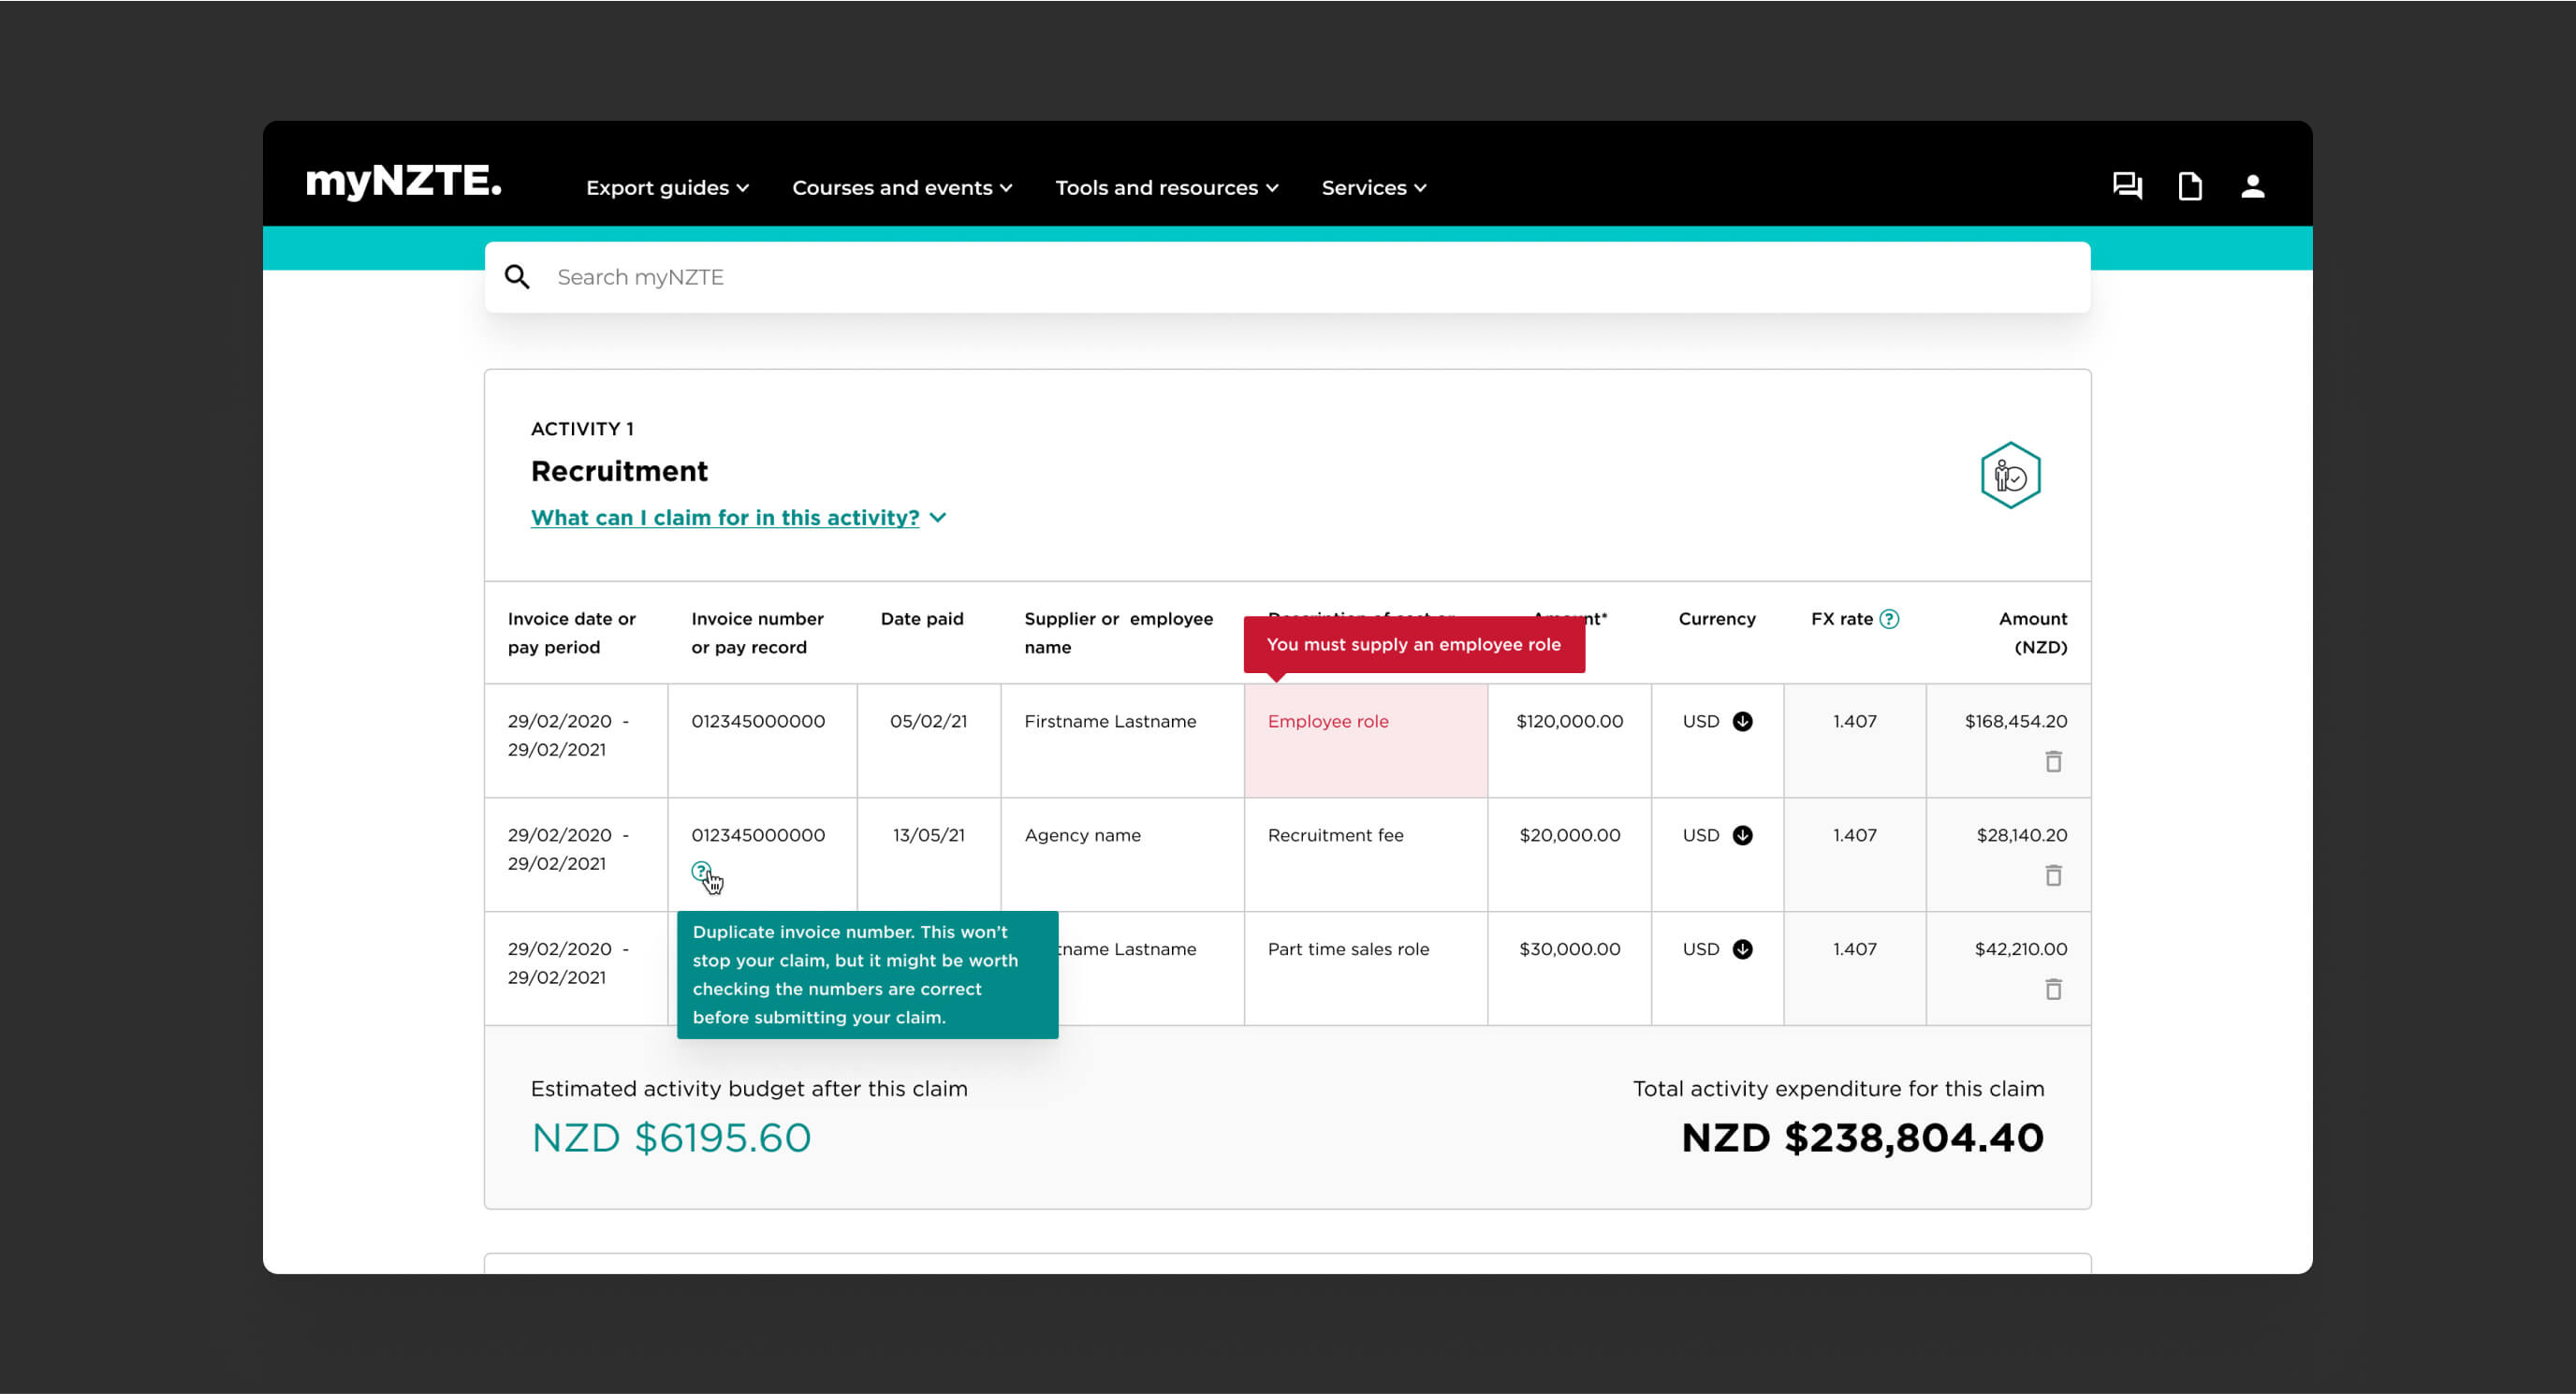Open currency dropdown for $120,000.00 row
Screen dimensions: 2576x1394
[1742, 722]
